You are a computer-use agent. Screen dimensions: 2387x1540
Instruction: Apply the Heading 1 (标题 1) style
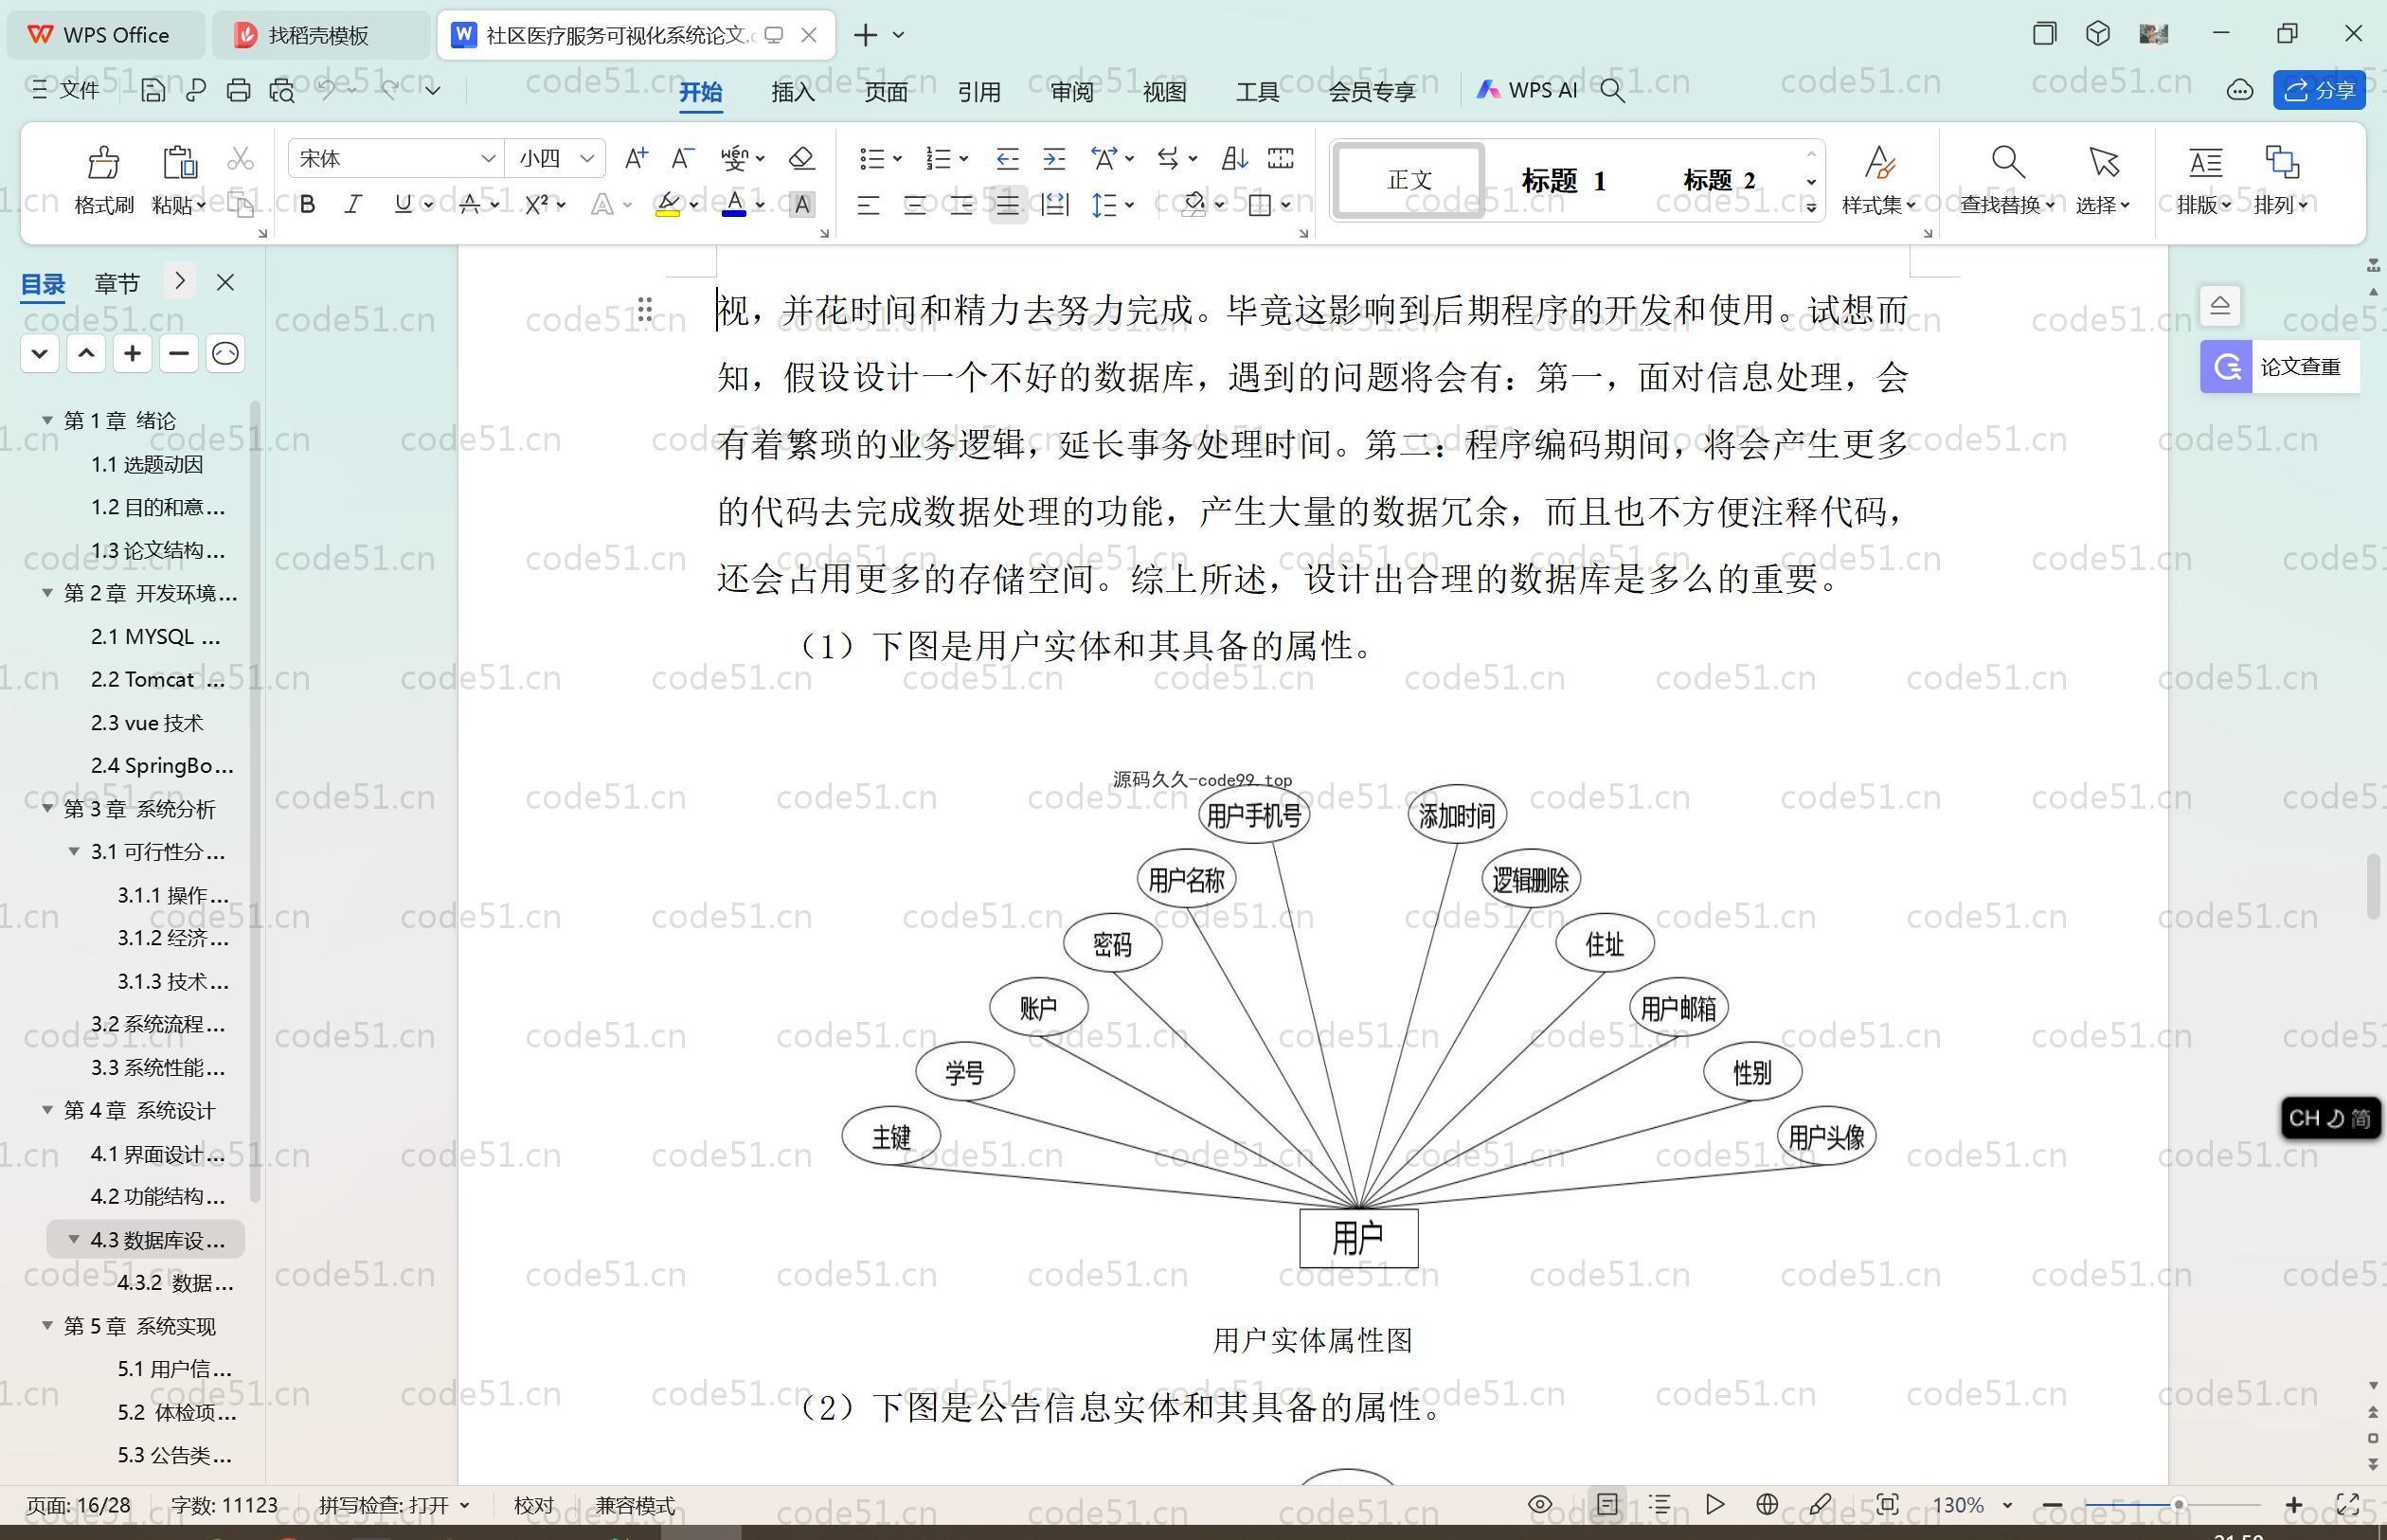(x=1564, y=181)
